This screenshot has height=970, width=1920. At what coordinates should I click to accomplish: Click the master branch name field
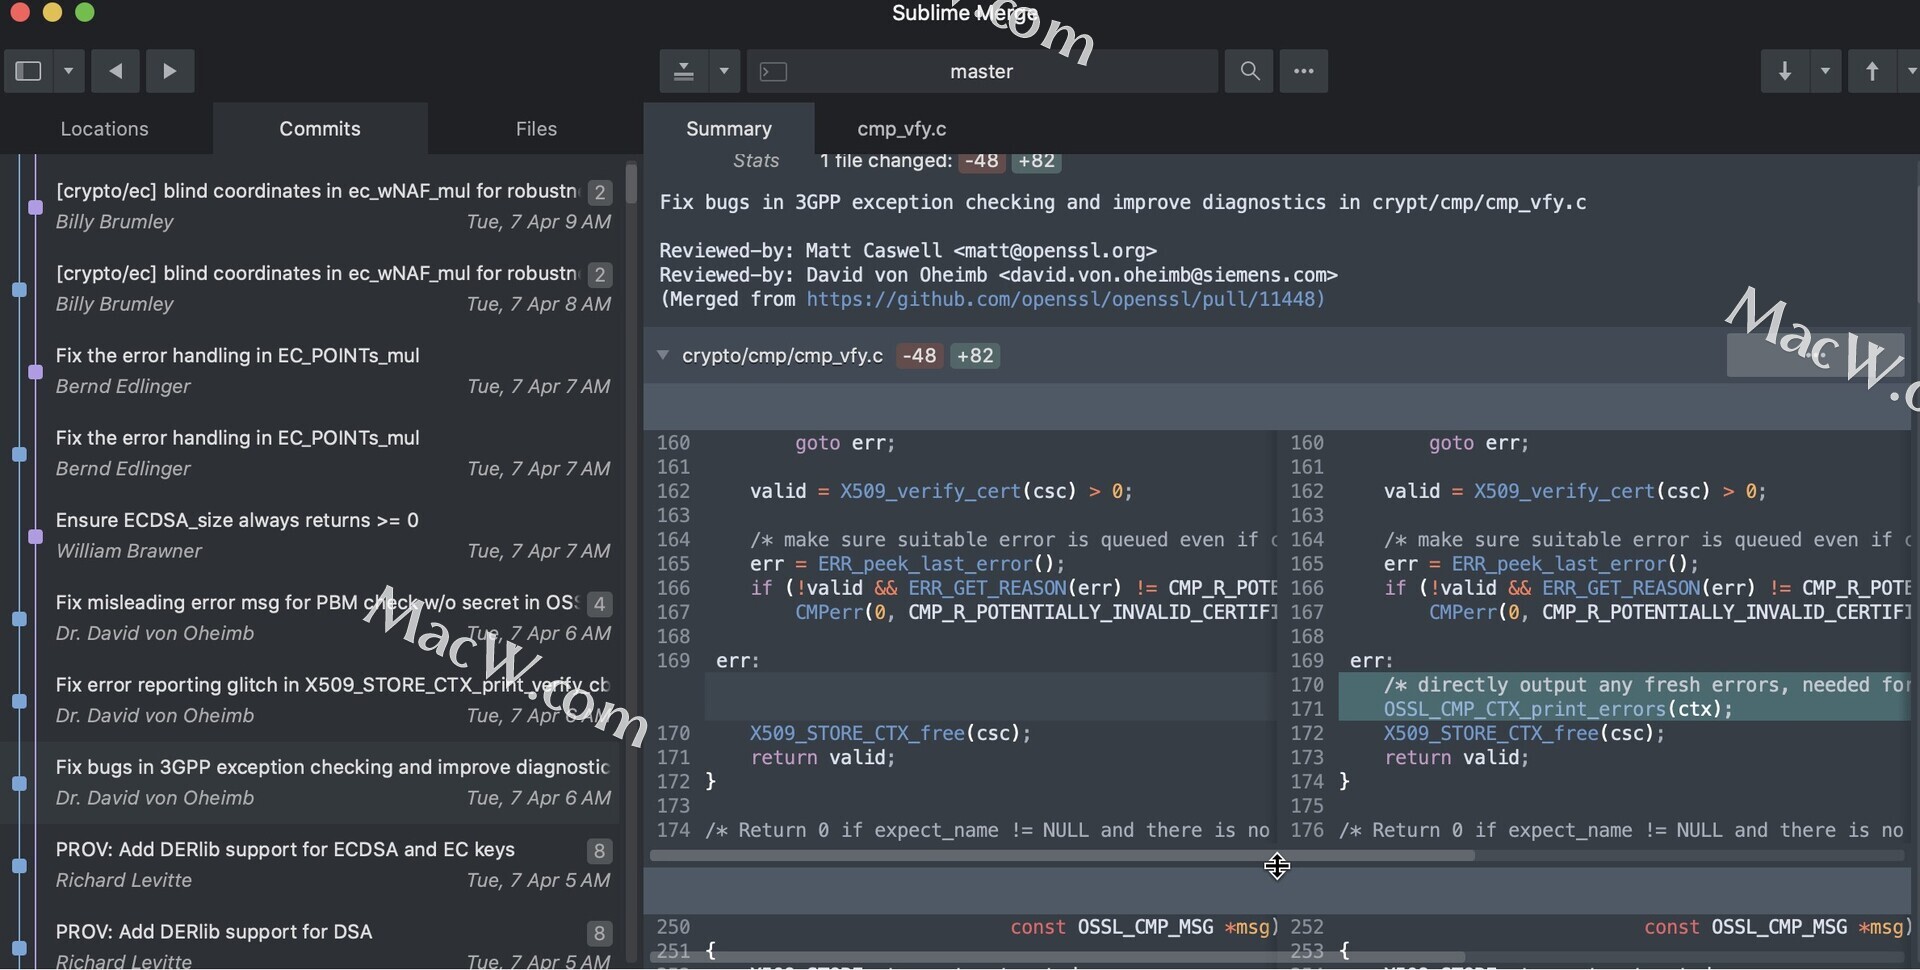coord(981,72)
